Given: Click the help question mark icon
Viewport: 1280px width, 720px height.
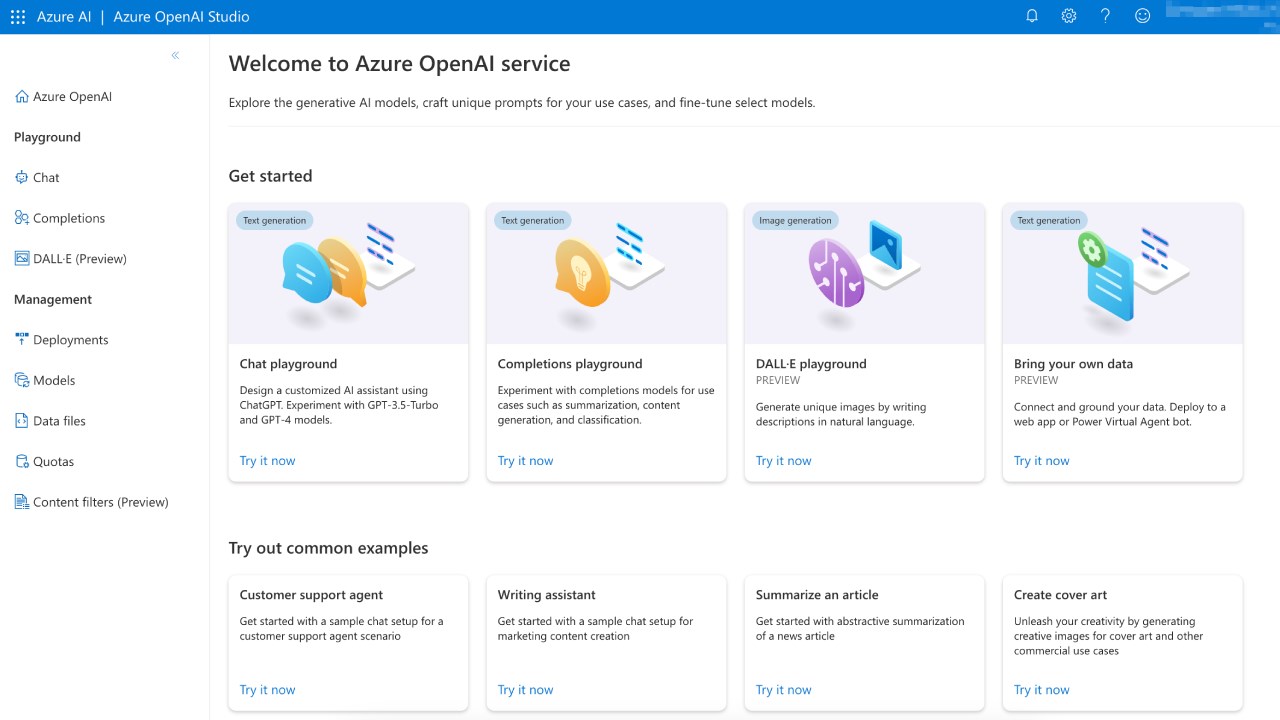Looking at the screenshot, I should (1105, 17).
